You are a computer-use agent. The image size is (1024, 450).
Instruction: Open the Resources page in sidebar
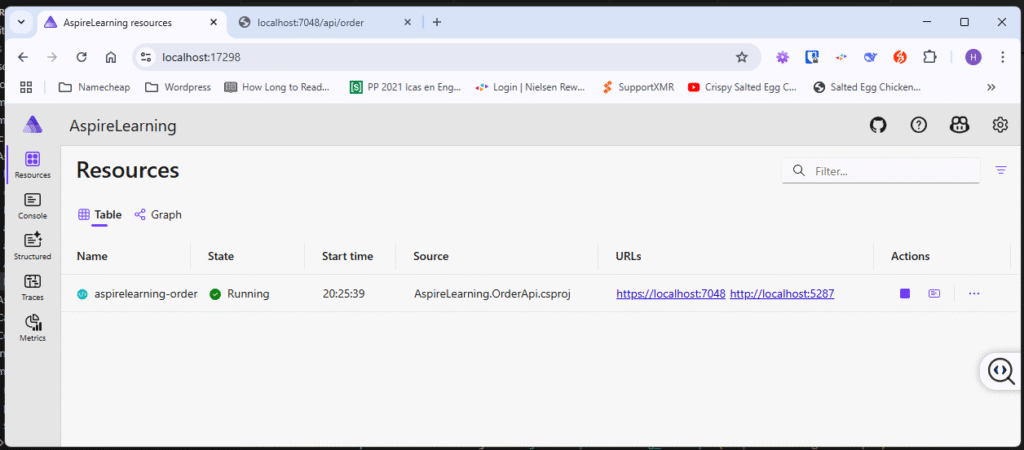click(32, 165)
